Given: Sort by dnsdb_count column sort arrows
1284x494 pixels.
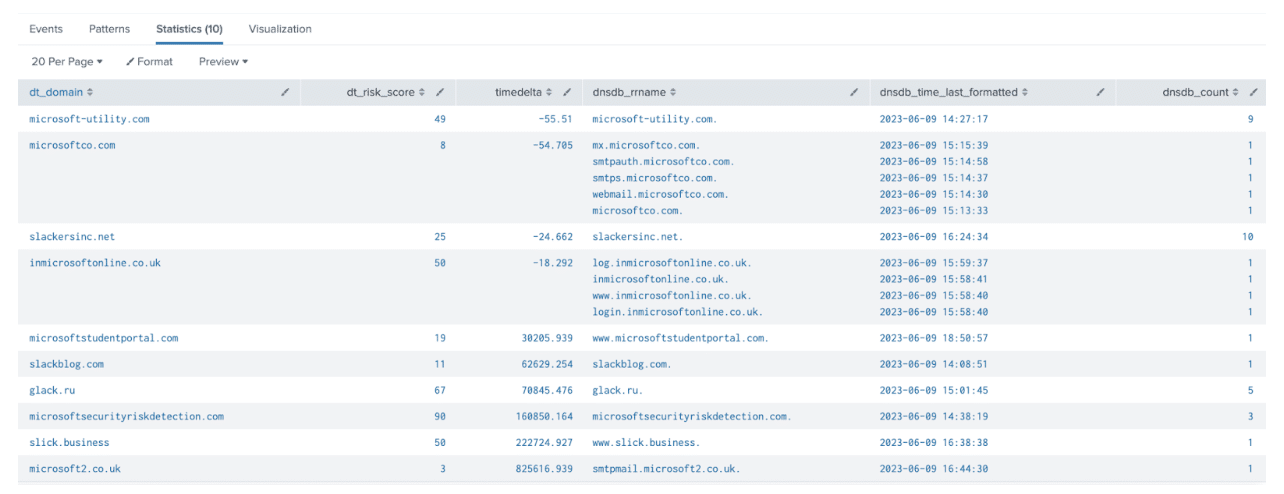Looking at the screenshot, I should coord(1237,92).
